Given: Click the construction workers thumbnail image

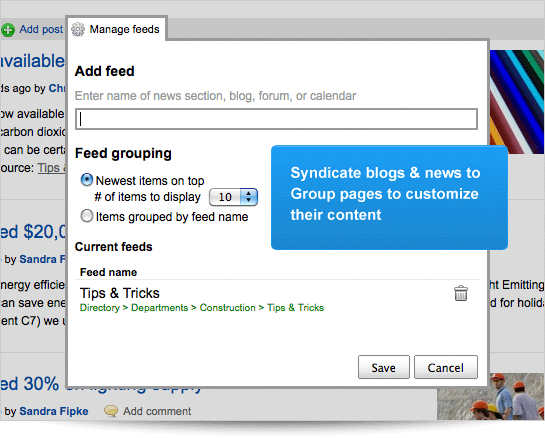Looking at the screenshot, I should point(490,397).
